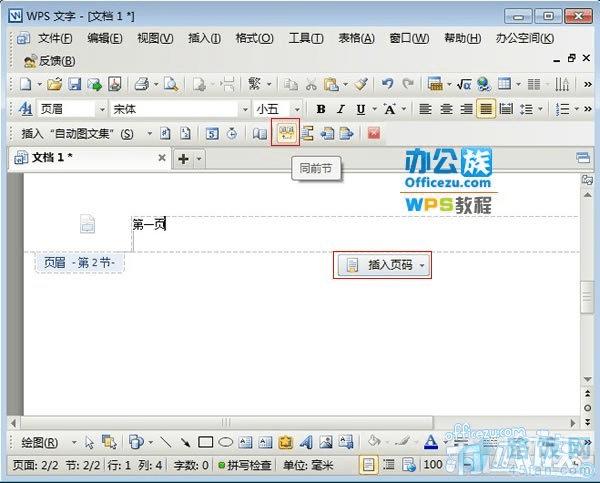
Task: Create a new blank document
Action: click(26, 84)
